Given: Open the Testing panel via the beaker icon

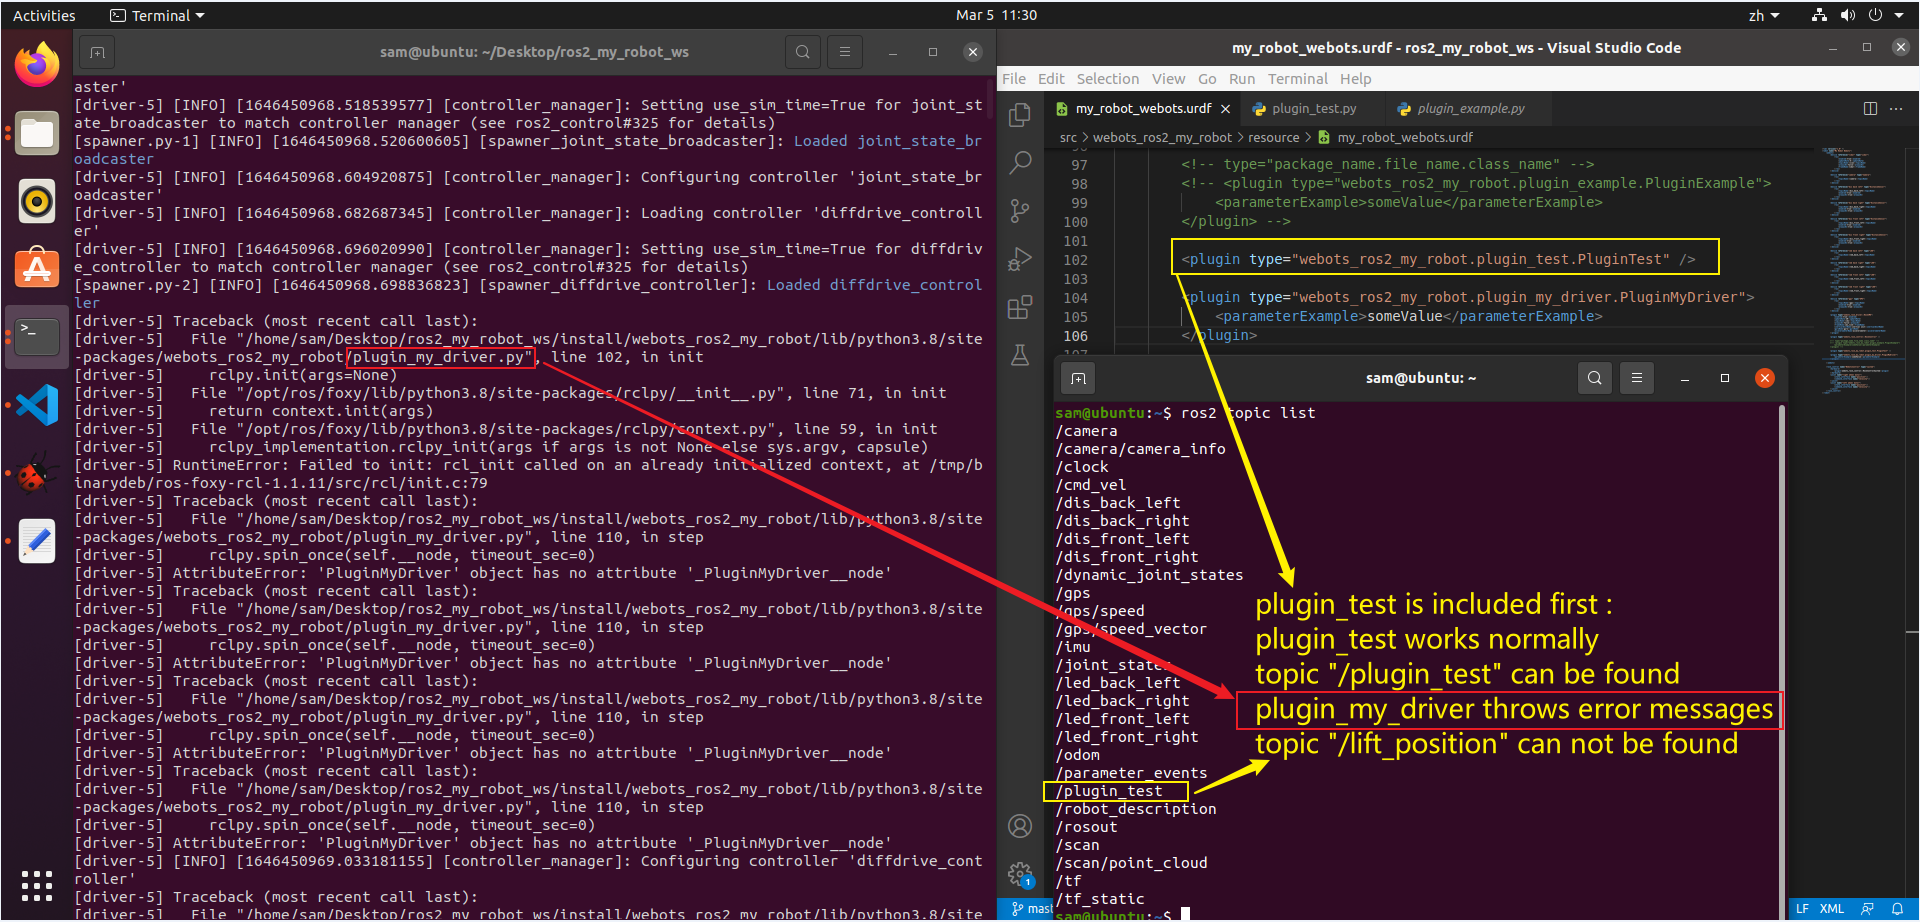Looking at the screenshot, I should (1020, 355).
